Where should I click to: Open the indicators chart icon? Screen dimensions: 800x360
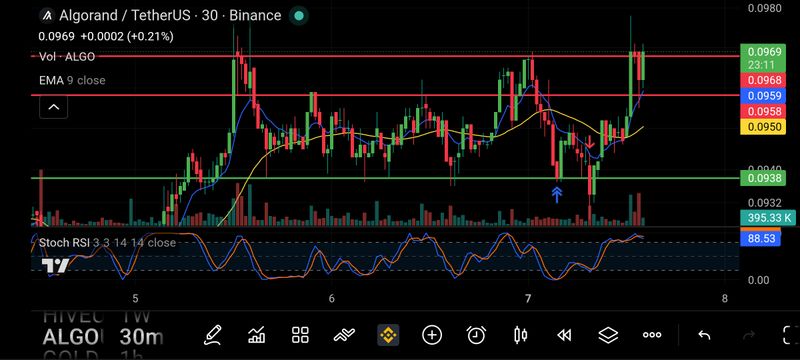coord(256,335)
